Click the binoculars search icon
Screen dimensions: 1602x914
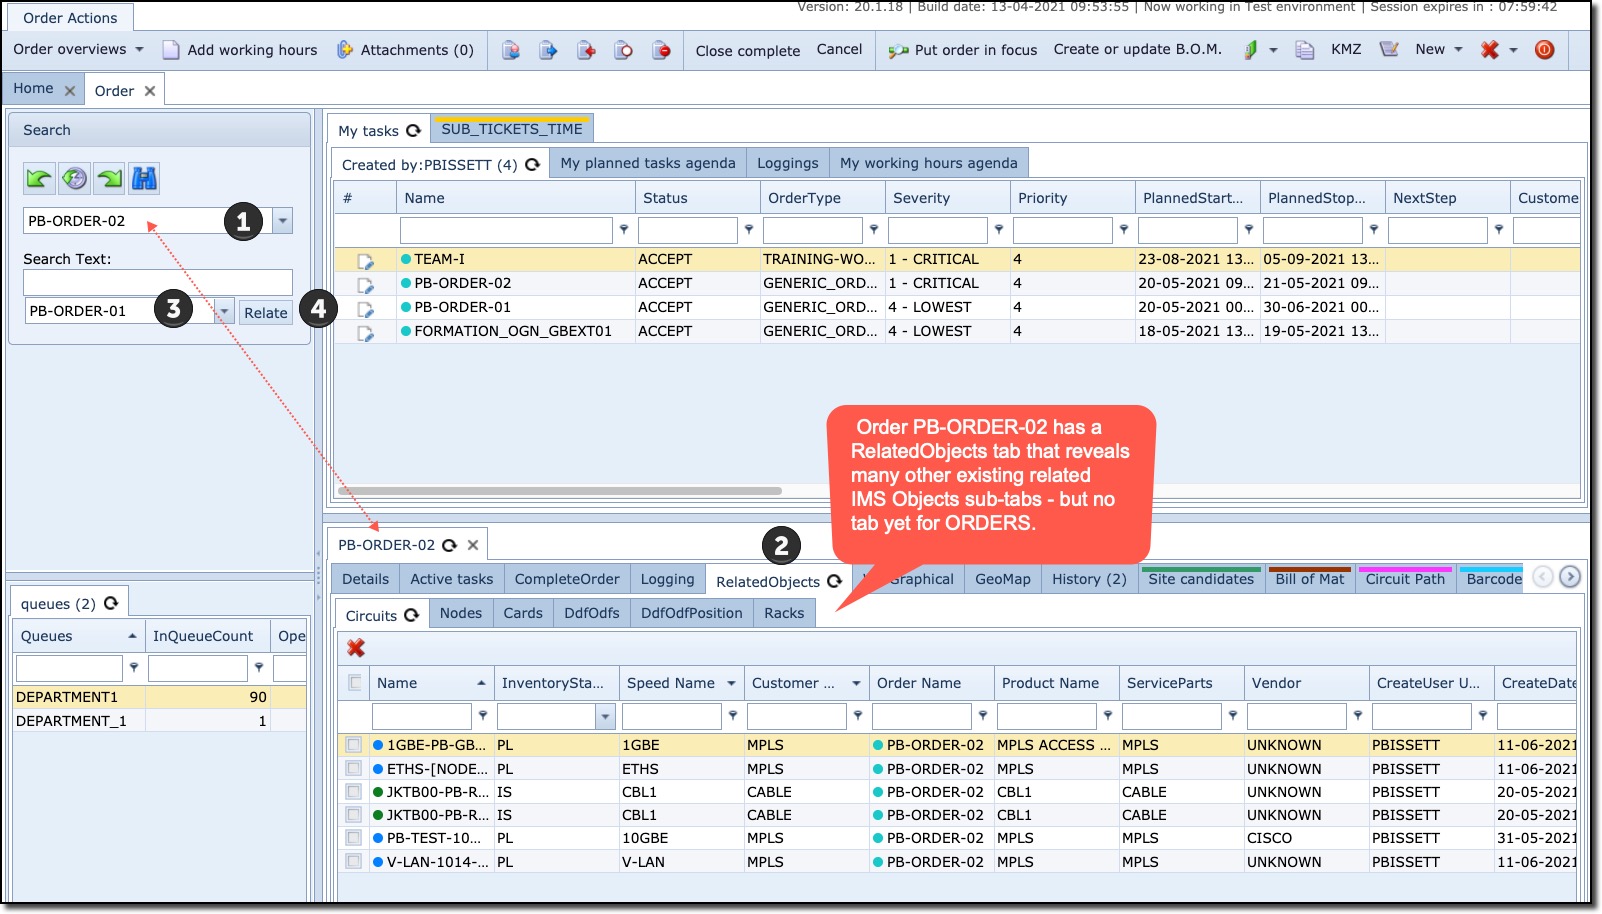click(x=144, y=179)
